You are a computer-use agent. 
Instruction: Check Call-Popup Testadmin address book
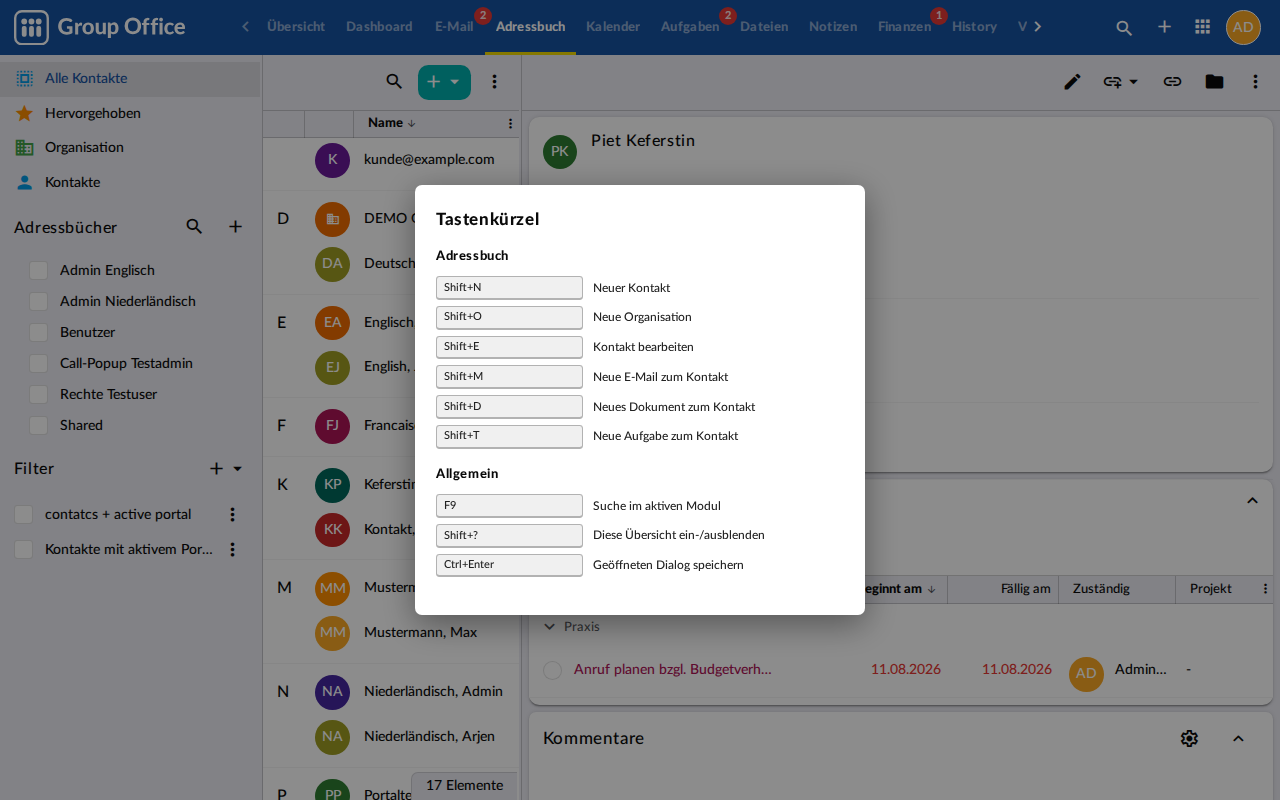tap(39, 363)
